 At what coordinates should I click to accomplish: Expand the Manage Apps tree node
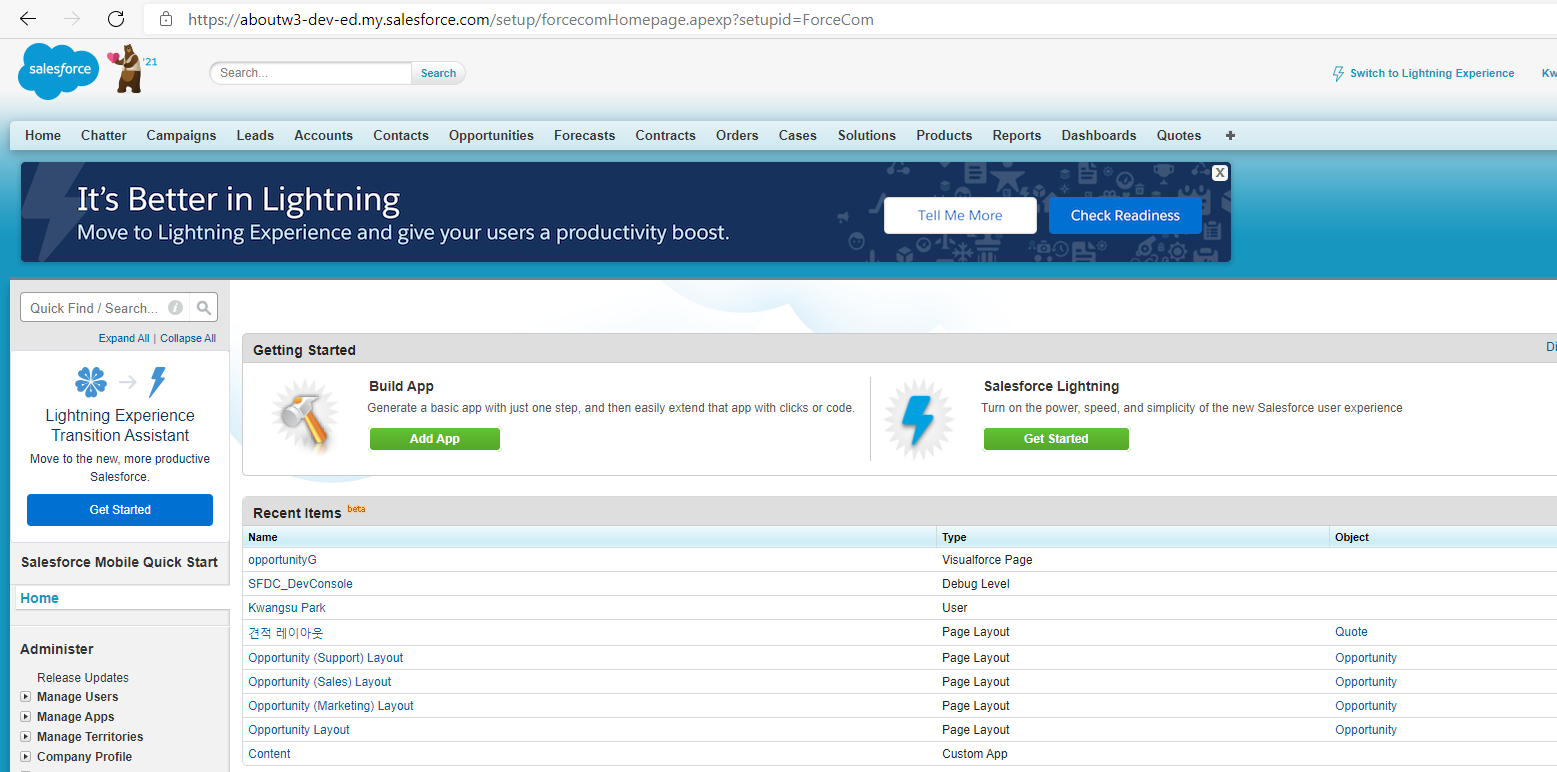26,717
